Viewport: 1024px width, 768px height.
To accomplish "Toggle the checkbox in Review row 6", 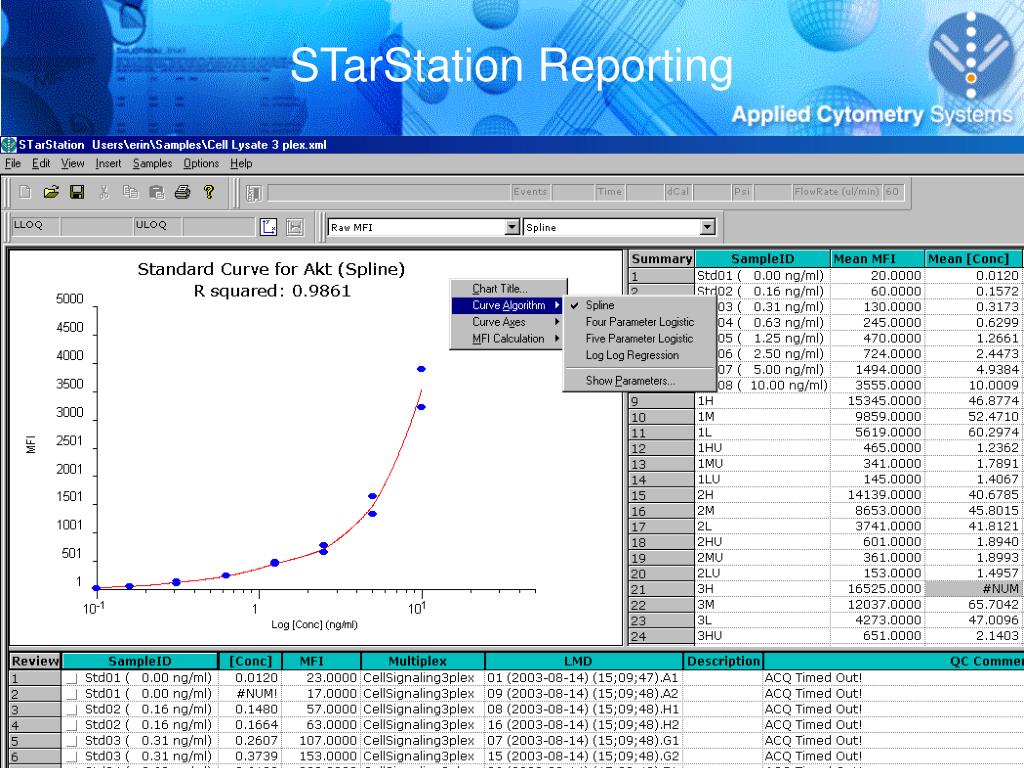I will click(72, 758).
